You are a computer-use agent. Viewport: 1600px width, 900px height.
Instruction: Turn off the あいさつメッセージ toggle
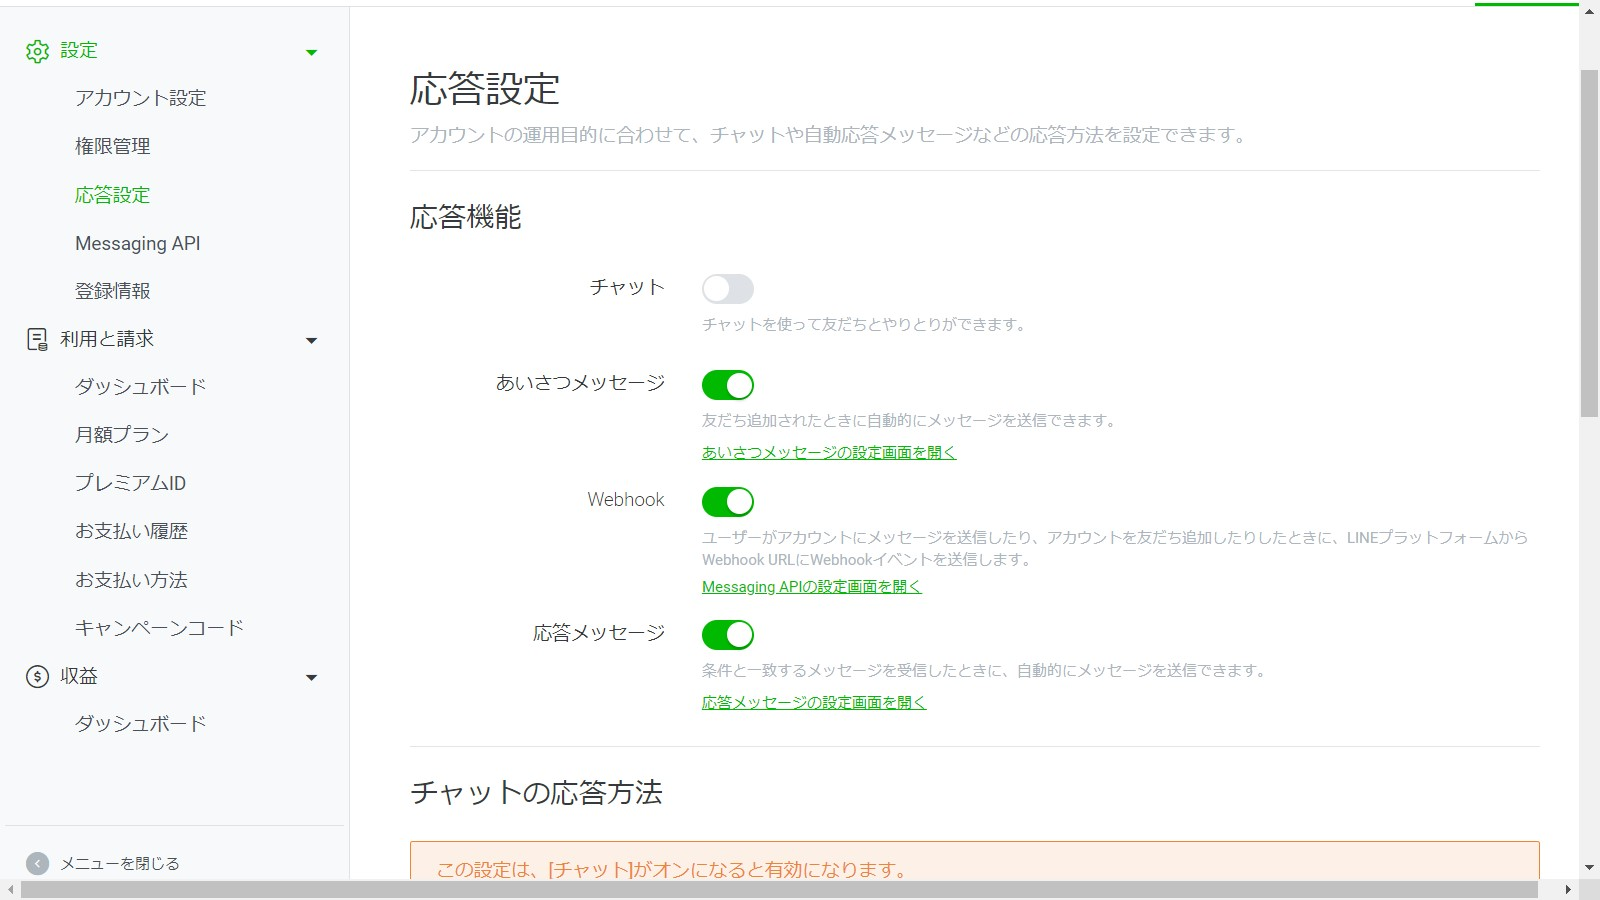point(727,385)
